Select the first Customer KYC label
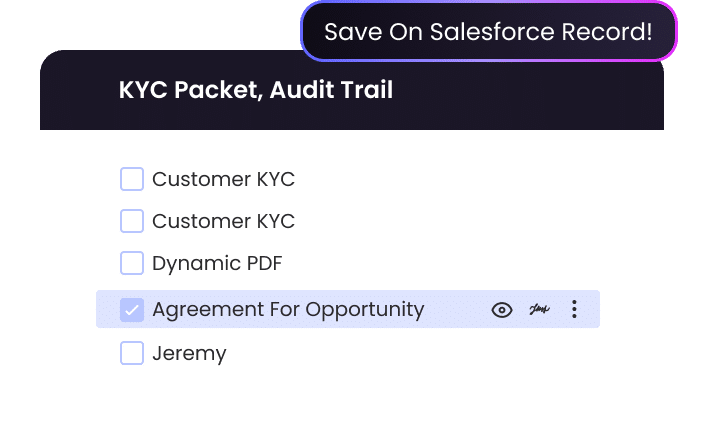 223,180
